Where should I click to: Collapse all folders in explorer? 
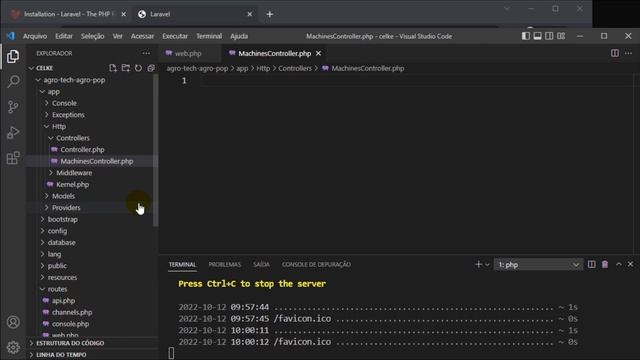[x=151, y=68]
